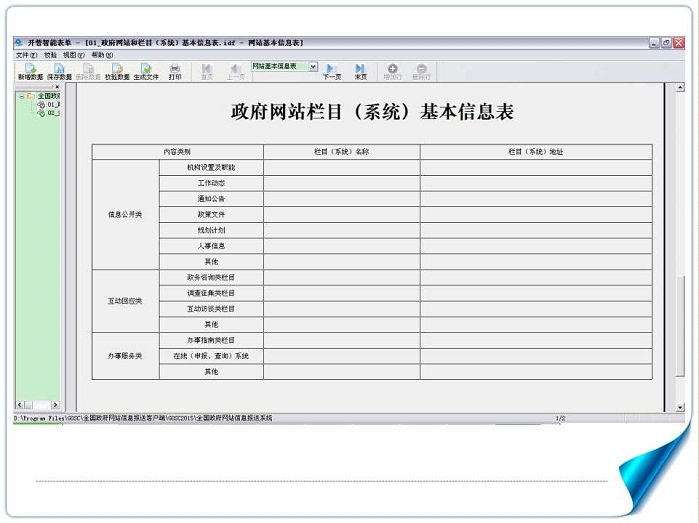
Task: Open the 文件(F) menu
Action: pos(26,55)
